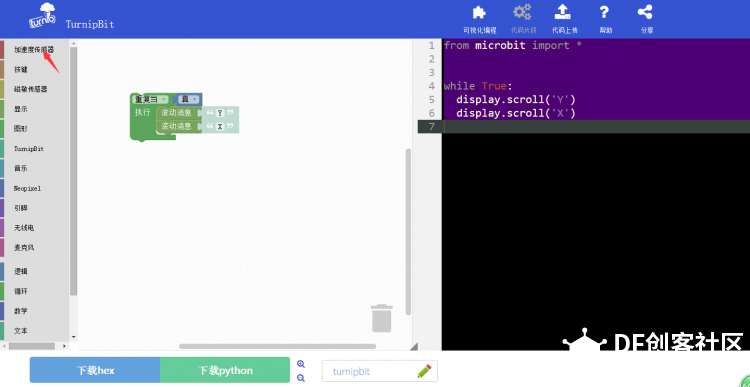
Task: Open the 可视化编程 visual programming puzzle icon
Action: click(479, 12)
